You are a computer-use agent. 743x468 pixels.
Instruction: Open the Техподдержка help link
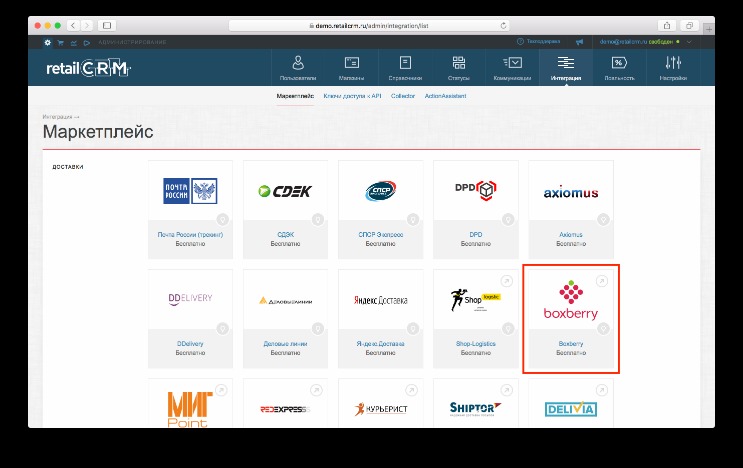click(x=538, y=42)
